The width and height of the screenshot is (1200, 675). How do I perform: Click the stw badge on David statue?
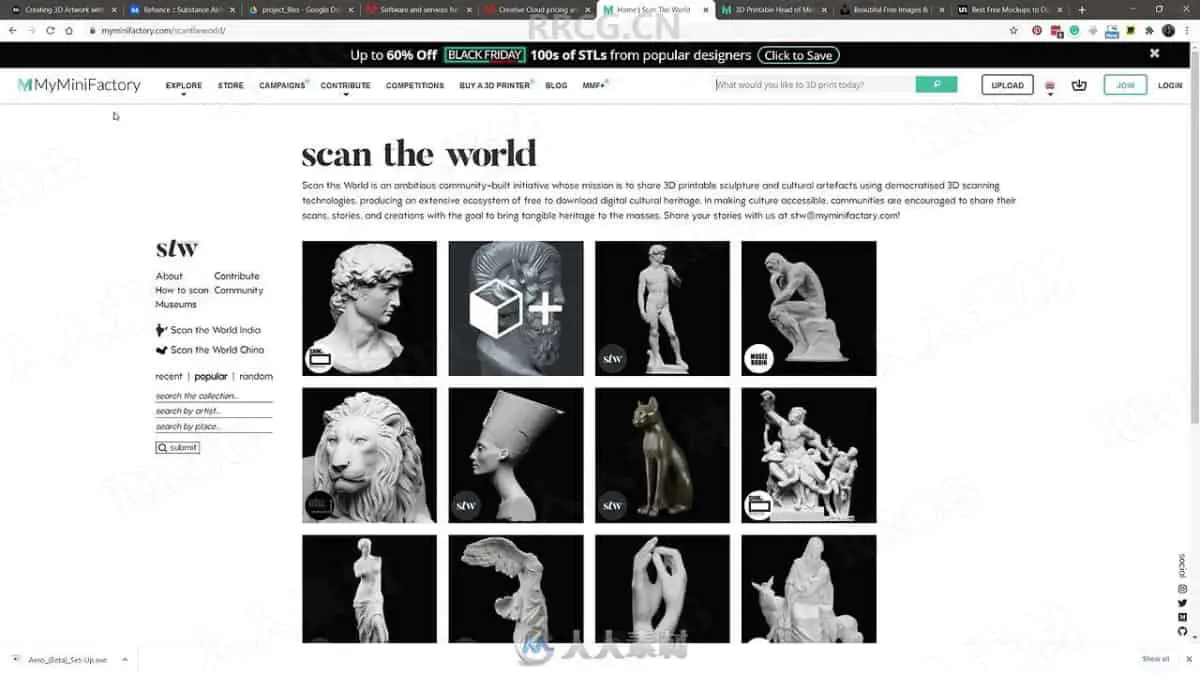612,358
